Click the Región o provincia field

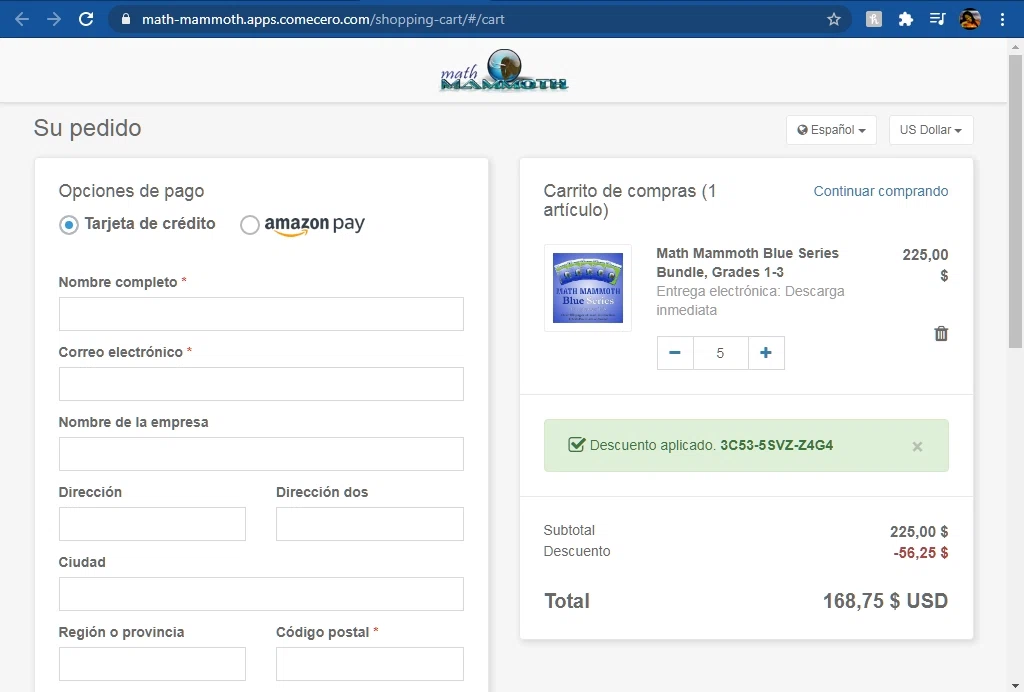(152, 664)
